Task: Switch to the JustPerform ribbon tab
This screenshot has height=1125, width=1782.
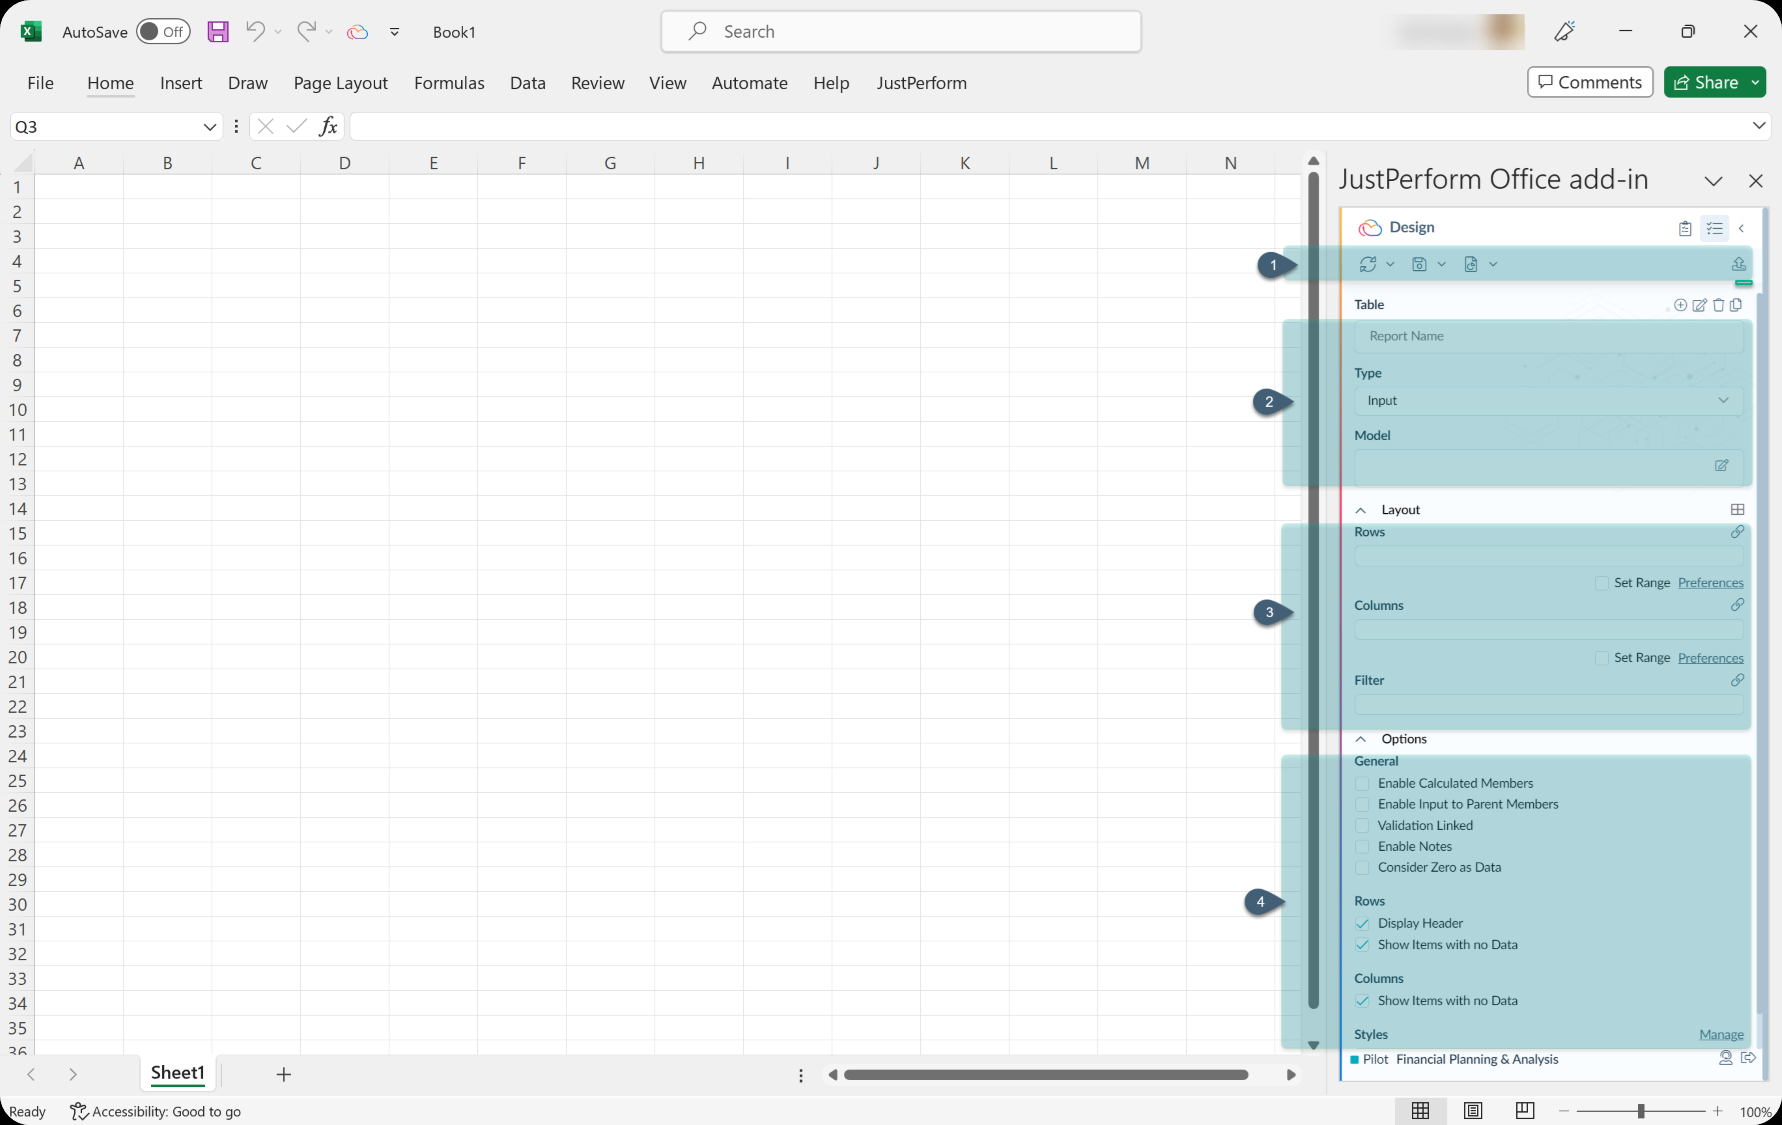Action: coord(921,83)
